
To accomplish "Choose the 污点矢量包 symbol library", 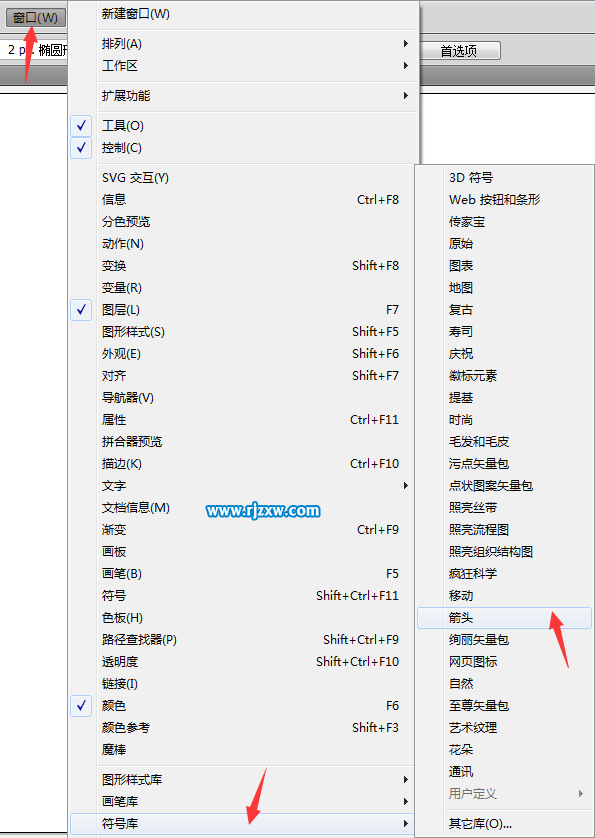I will click(x=504, y=463).
